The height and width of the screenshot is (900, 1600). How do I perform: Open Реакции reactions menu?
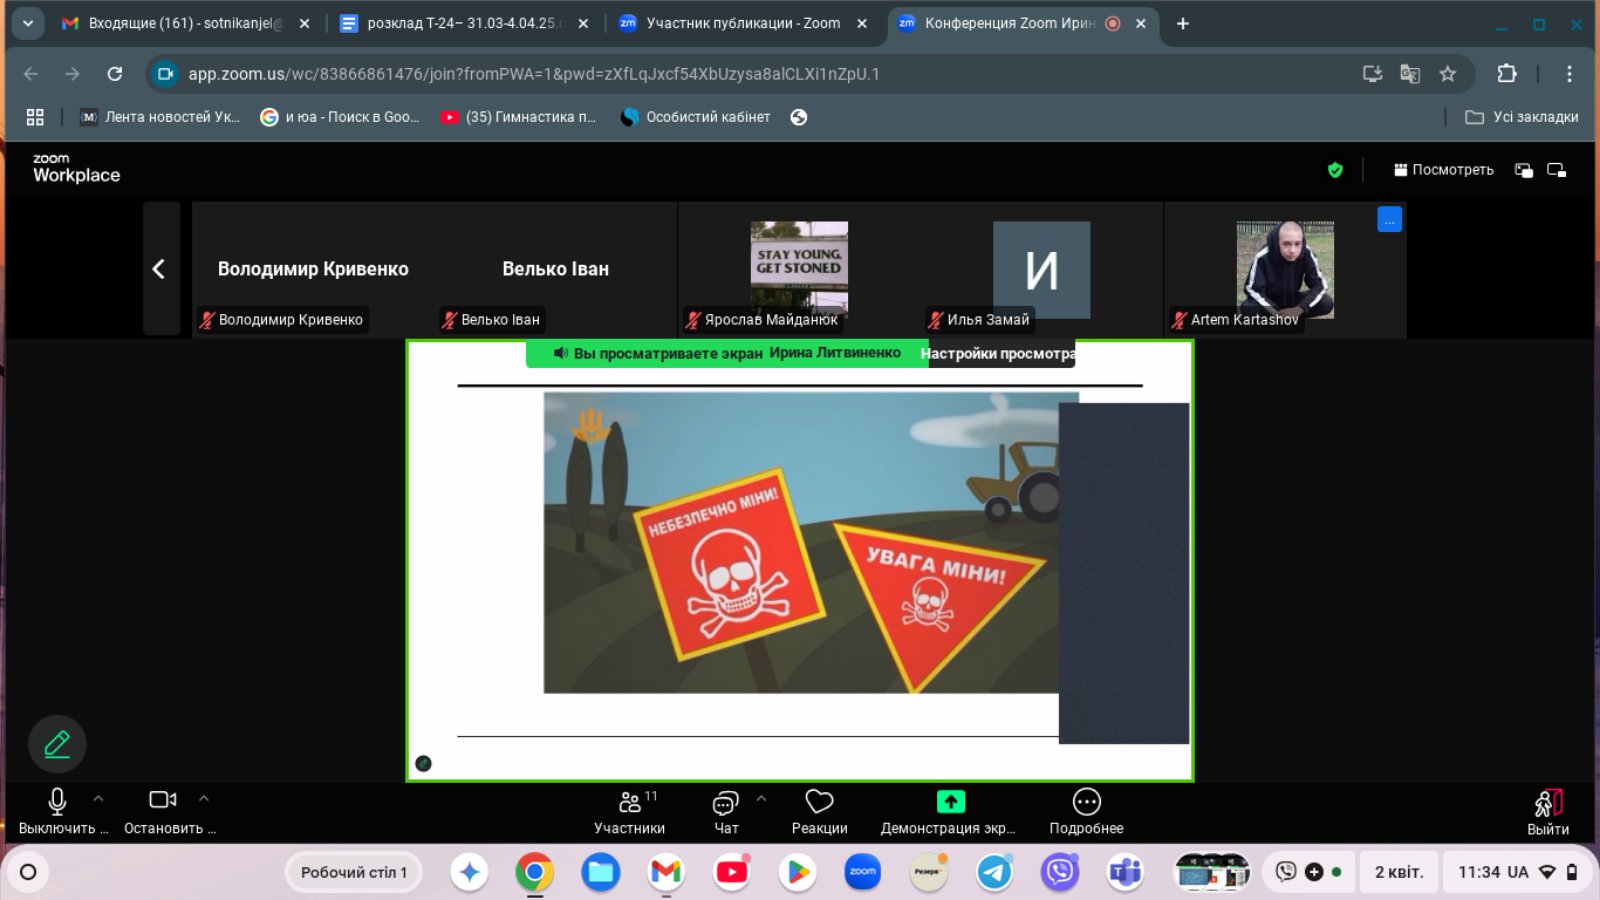pyautogui.click(x=819, y=811)
